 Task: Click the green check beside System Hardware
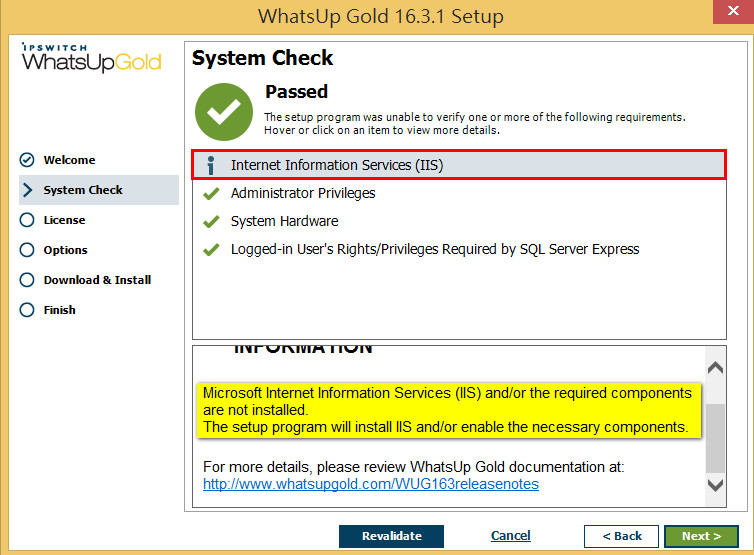point(211,221)
